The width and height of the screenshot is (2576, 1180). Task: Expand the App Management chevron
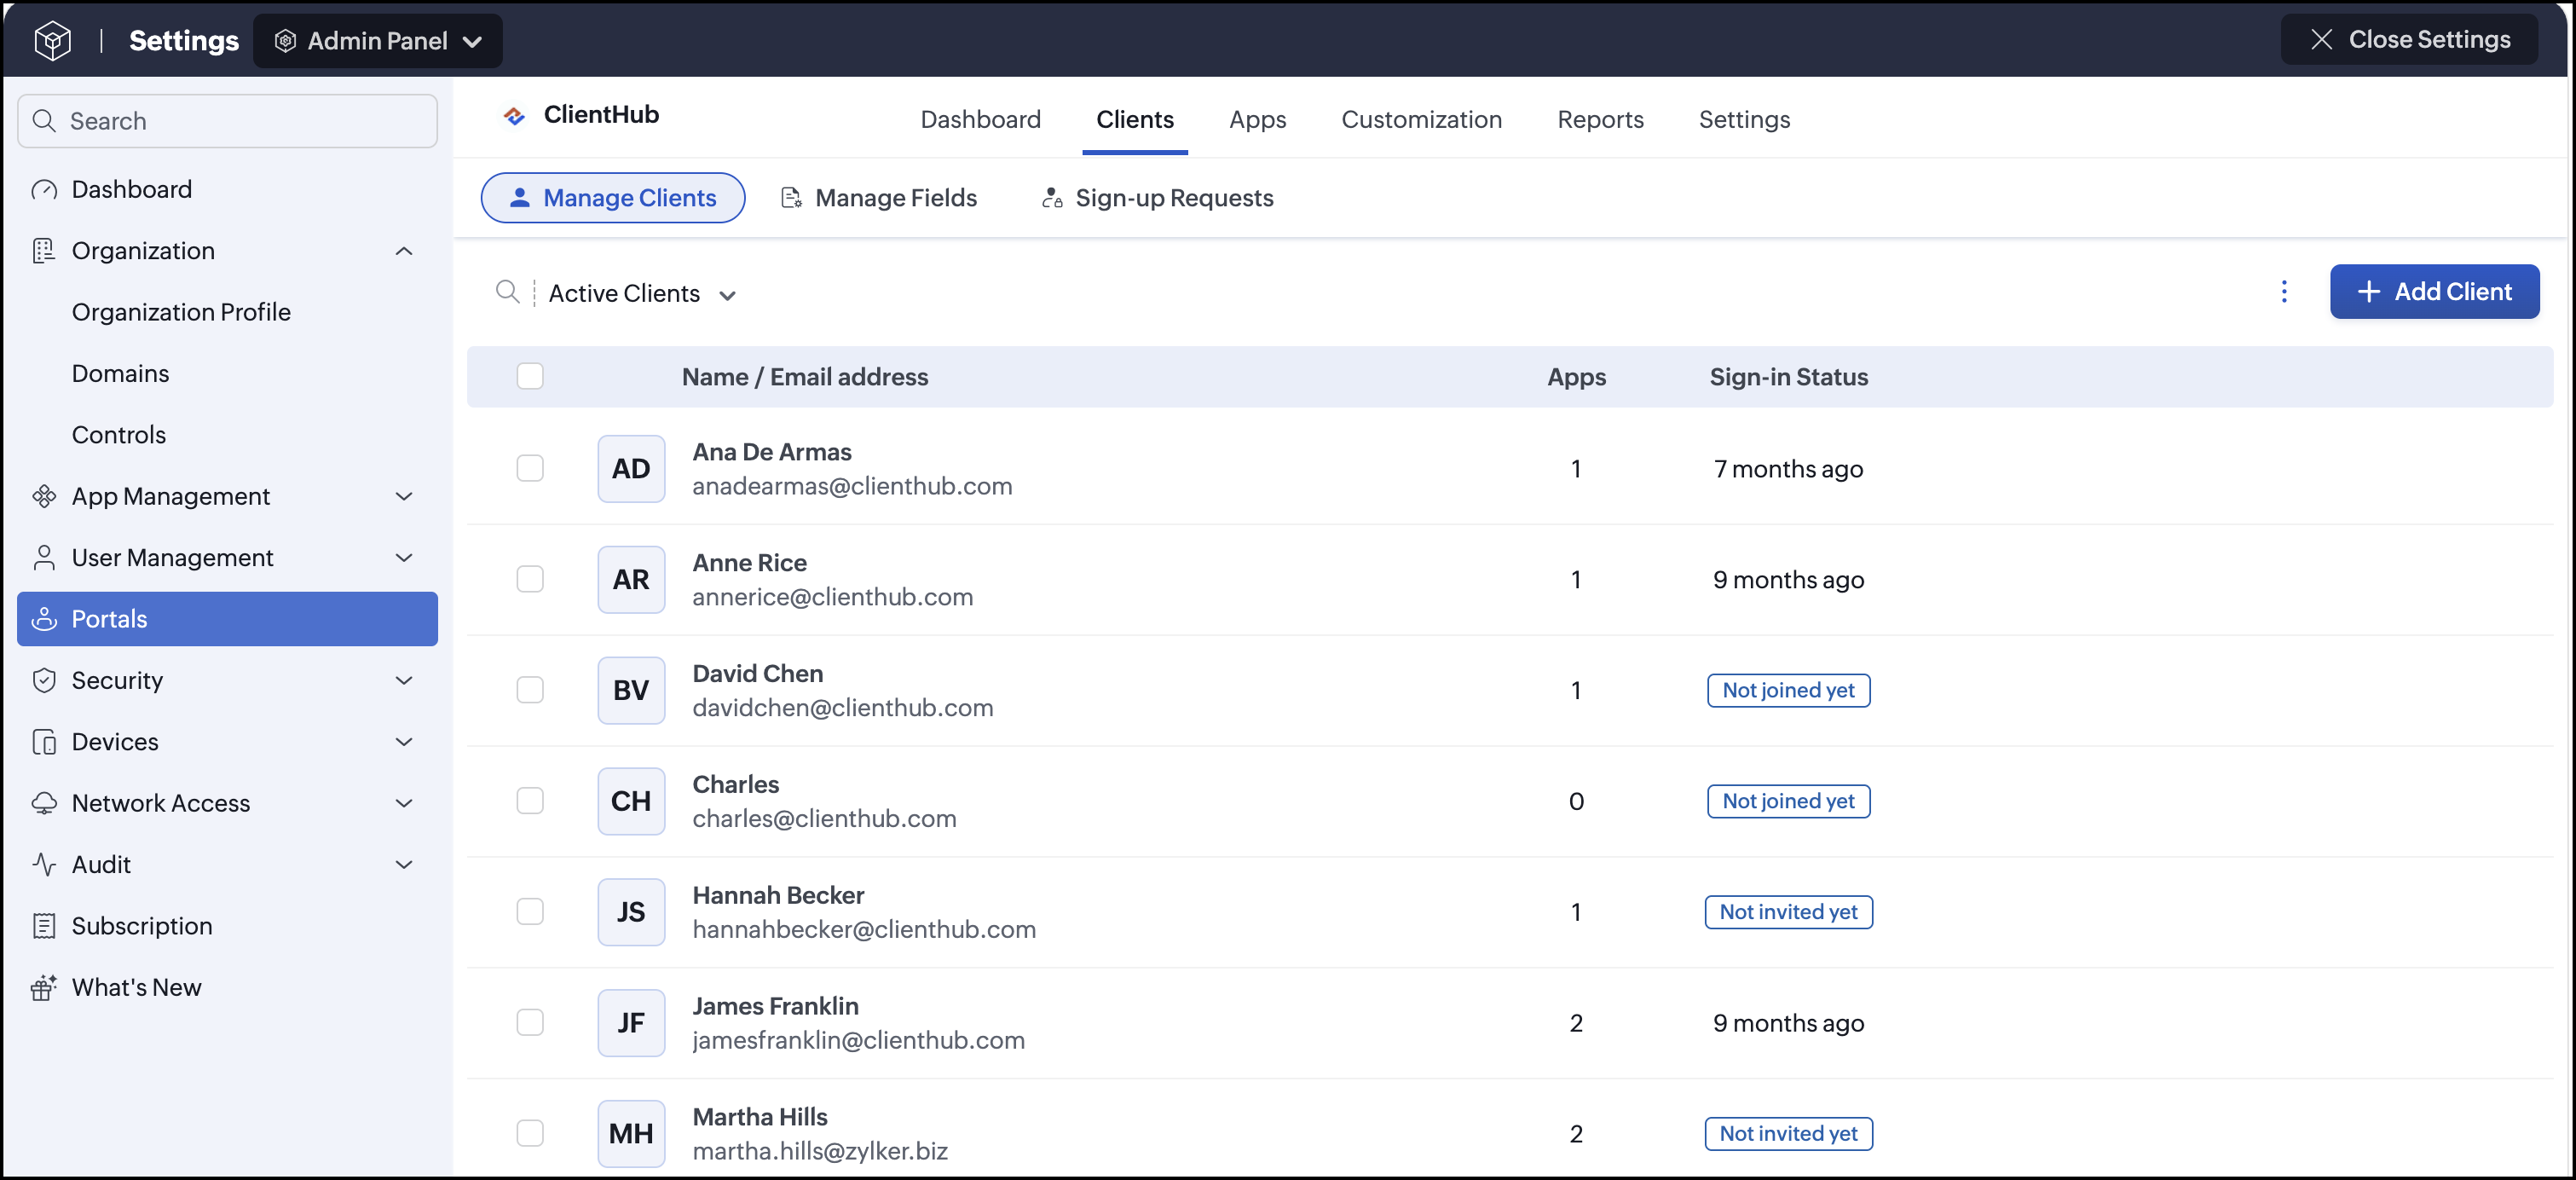(404, 497)
